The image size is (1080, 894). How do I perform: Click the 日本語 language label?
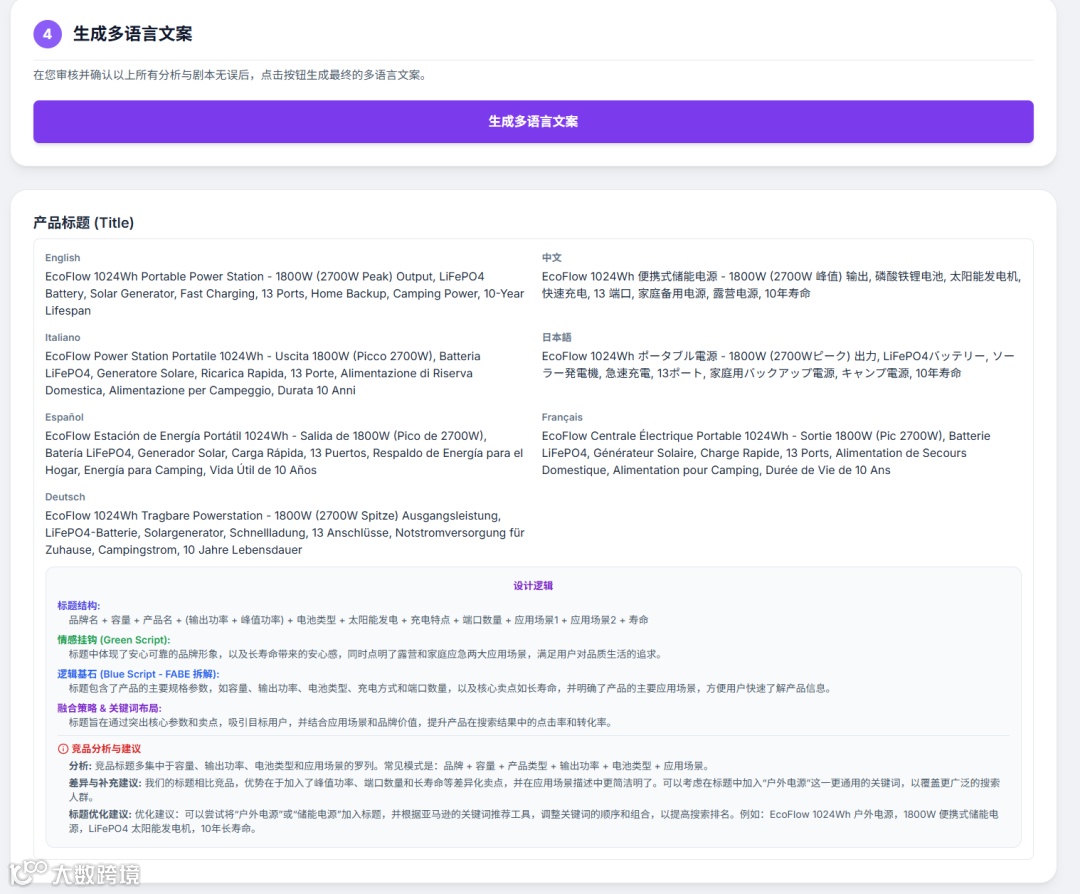tap(557, 337)
